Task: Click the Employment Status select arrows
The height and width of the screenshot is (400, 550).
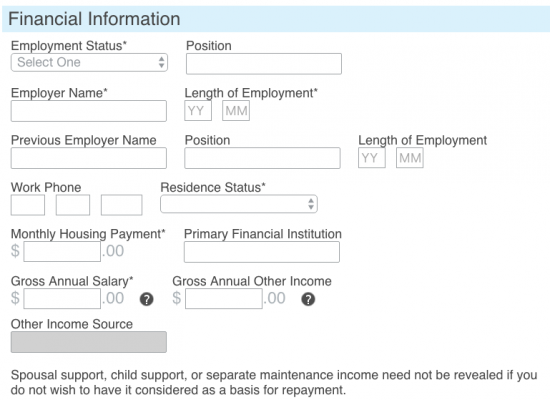Action: (x=161, y=62)
